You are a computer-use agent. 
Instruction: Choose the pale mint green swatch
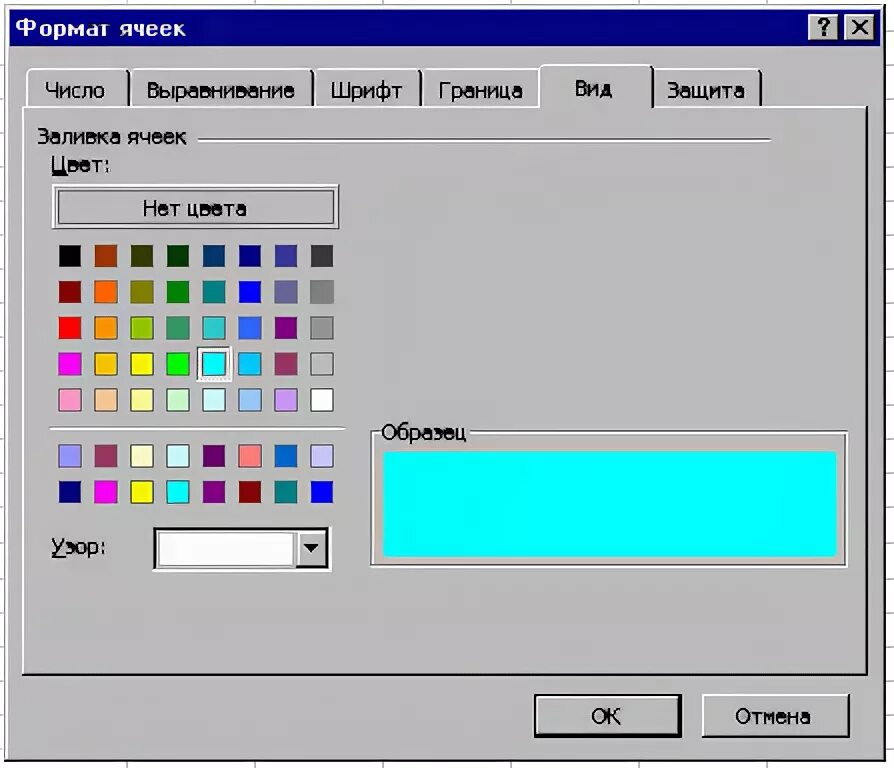tap(178, 400)
